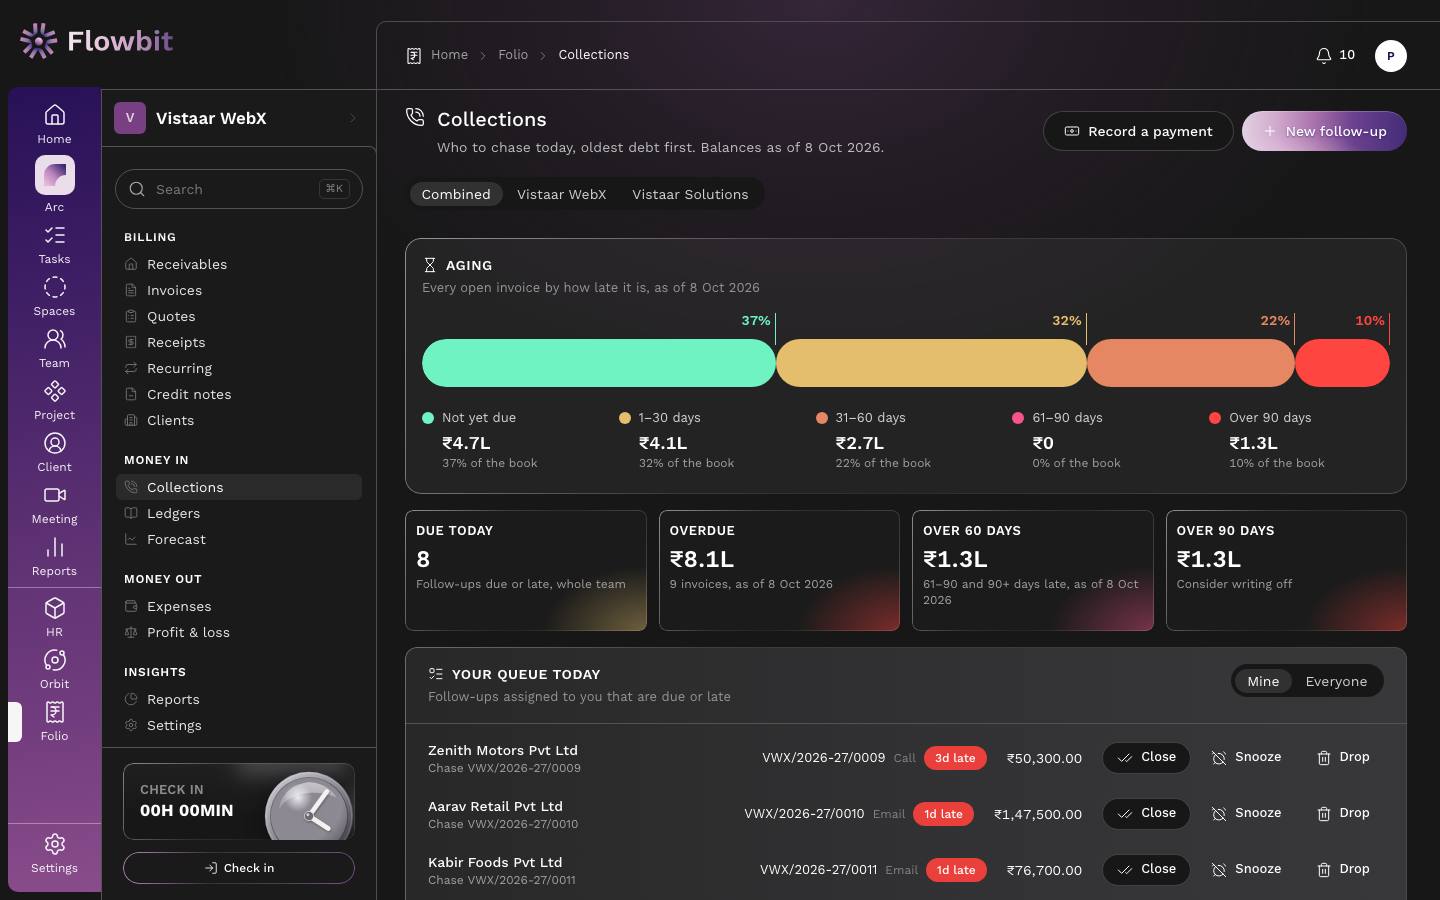Go to Home breadcrumb link

449,55
